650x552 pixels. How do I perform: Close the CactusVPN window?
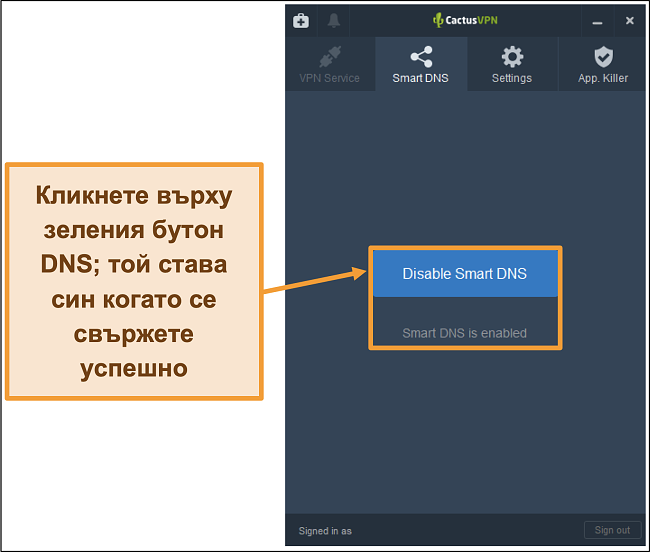point(629,21)
